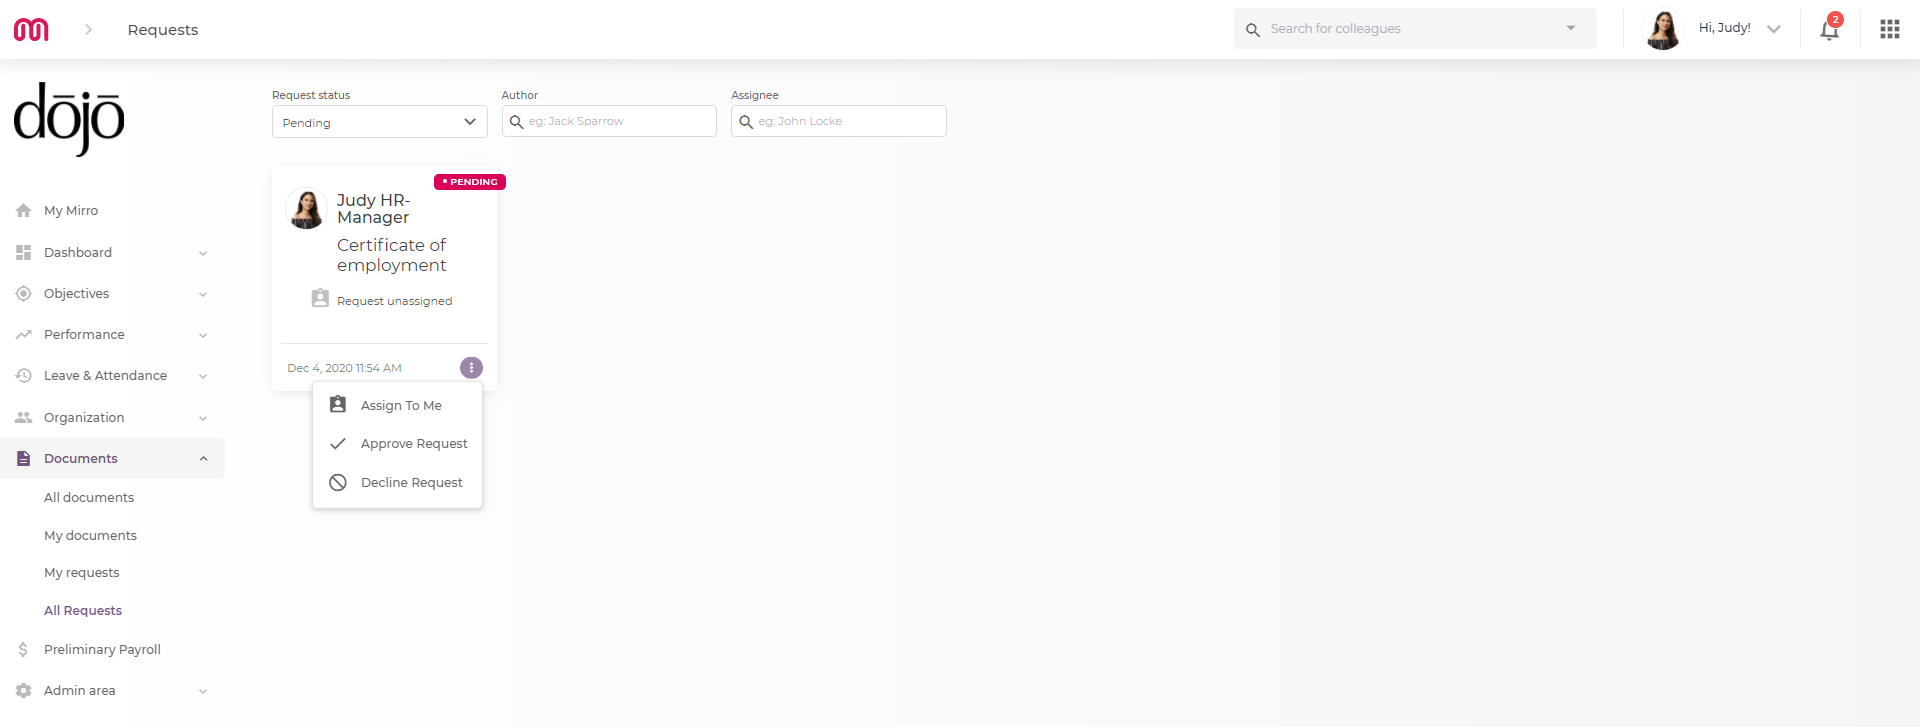Click the Assignee field magnifier icon
Viewport: 1920px width, 727px height.
coord(746,122)
